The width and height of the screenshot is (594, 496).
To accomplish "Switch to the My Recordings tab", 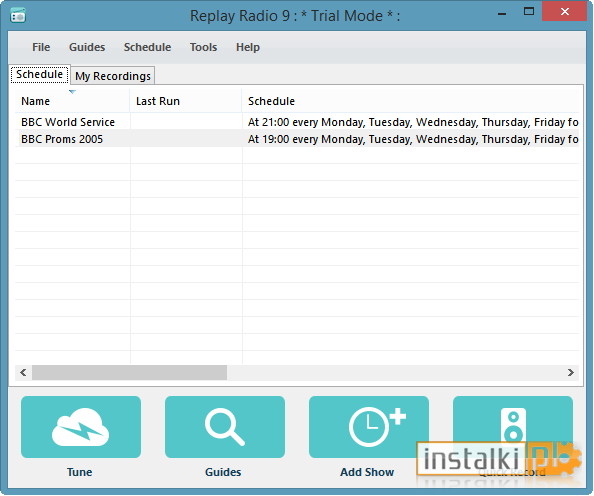I will (x=113, y=76).
